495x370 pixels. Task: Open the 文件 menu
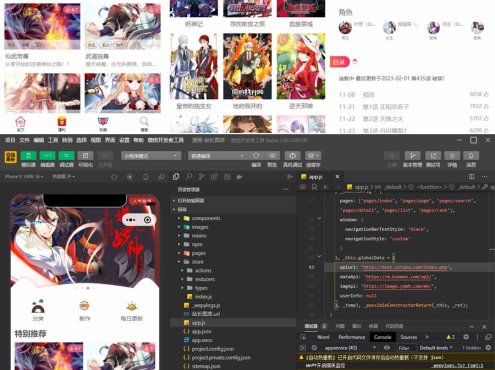click(24, 140)
